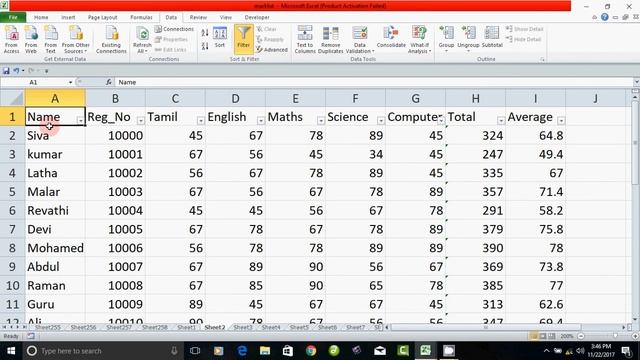Clear the applied filter
The height and width of the screenshot is (360, 640).
click(x=267, y=29)
